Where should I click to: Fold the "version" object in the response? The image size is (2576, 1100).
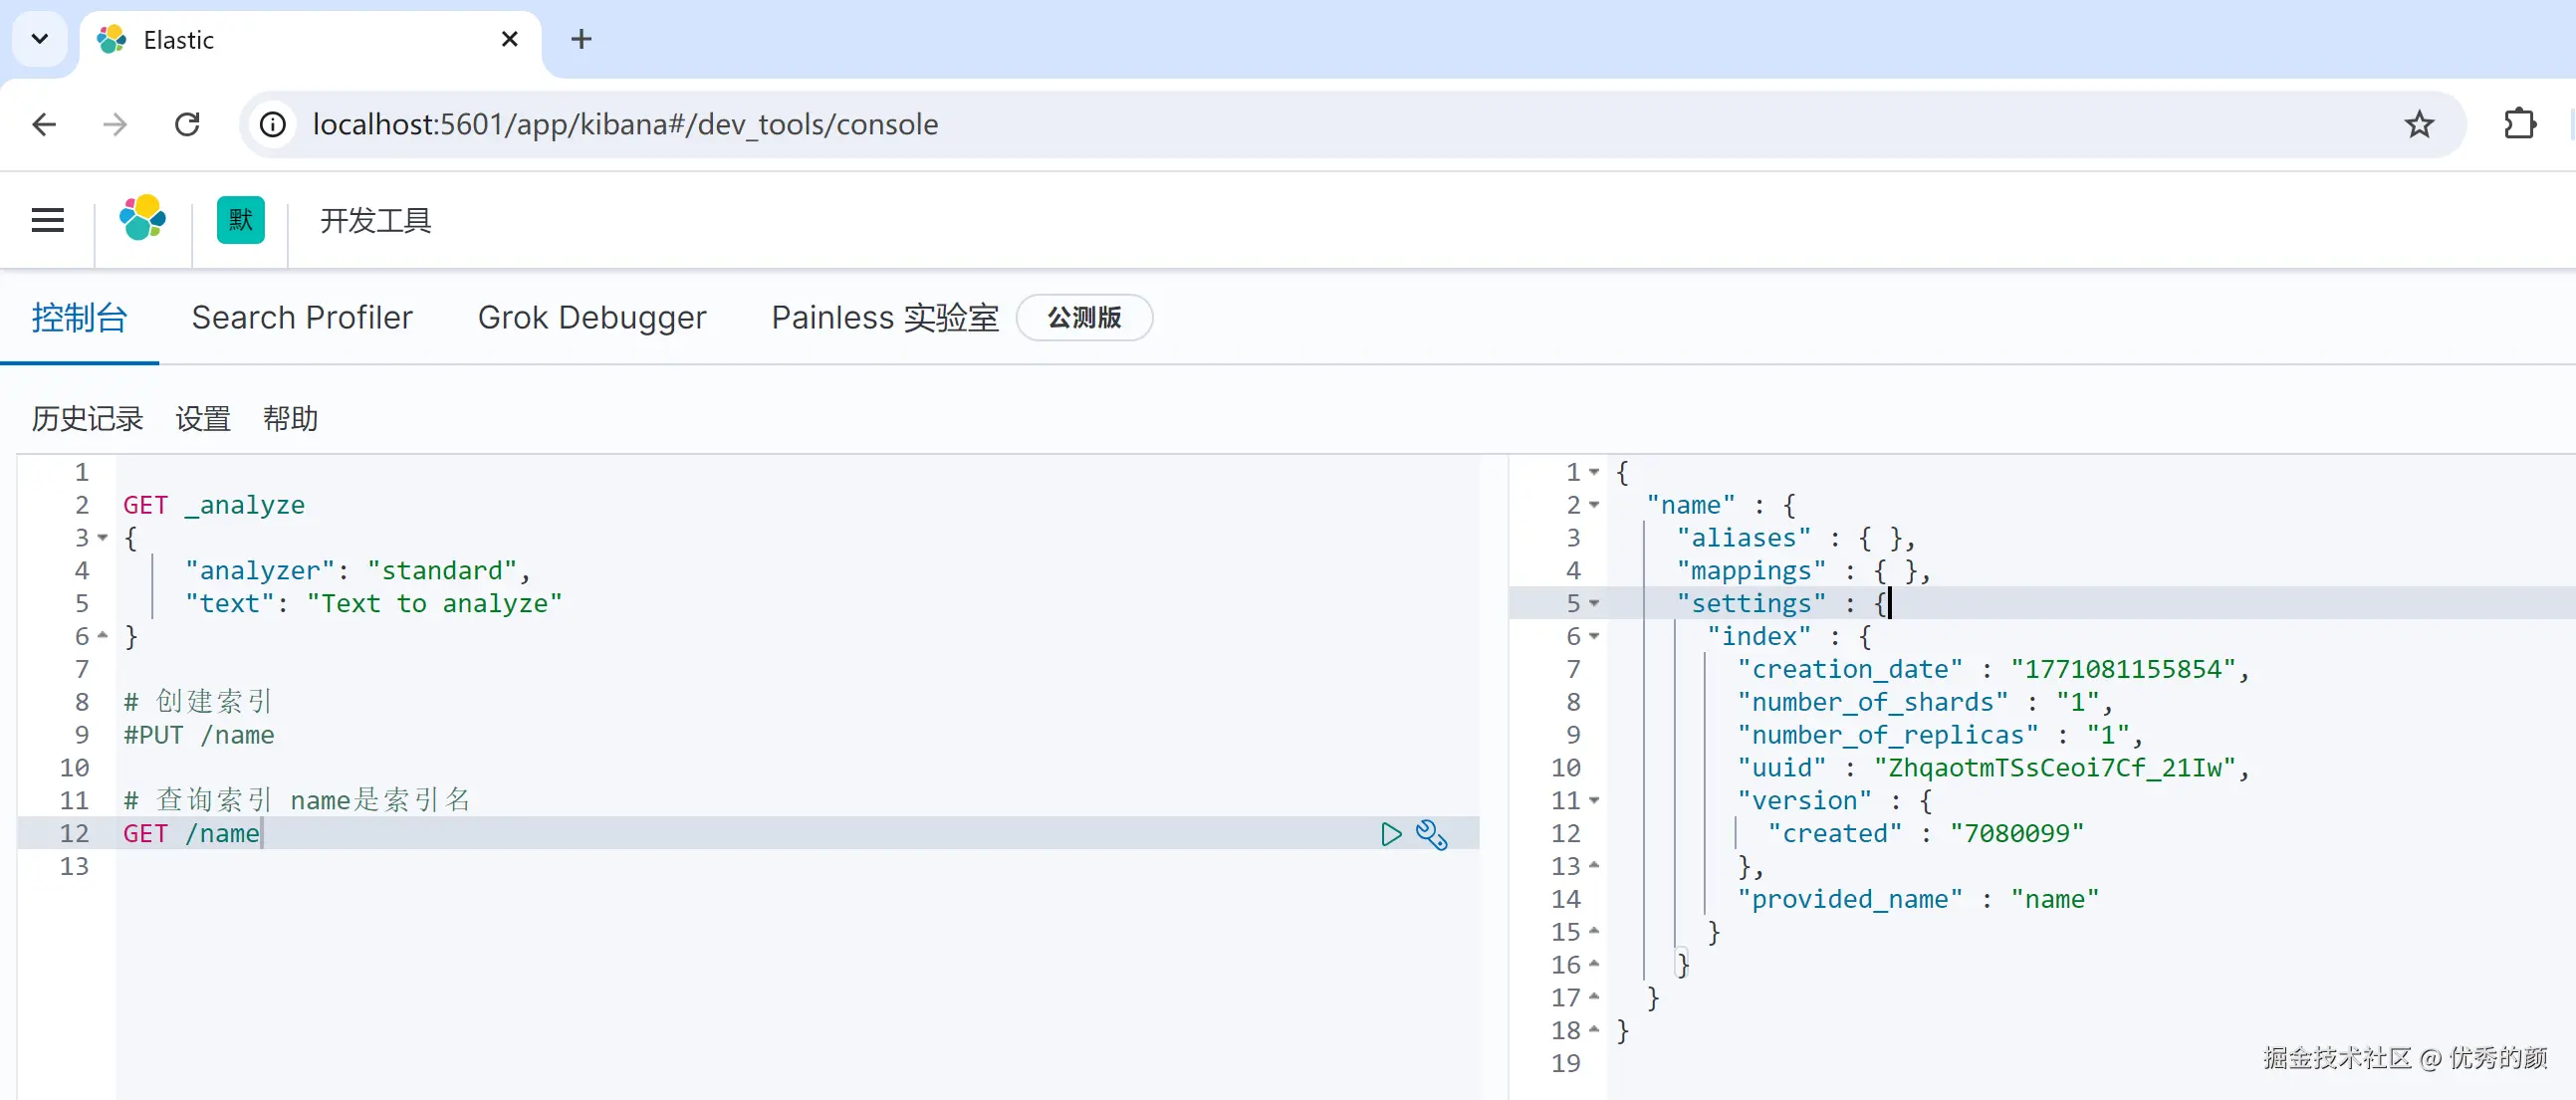coord(1594,801)
